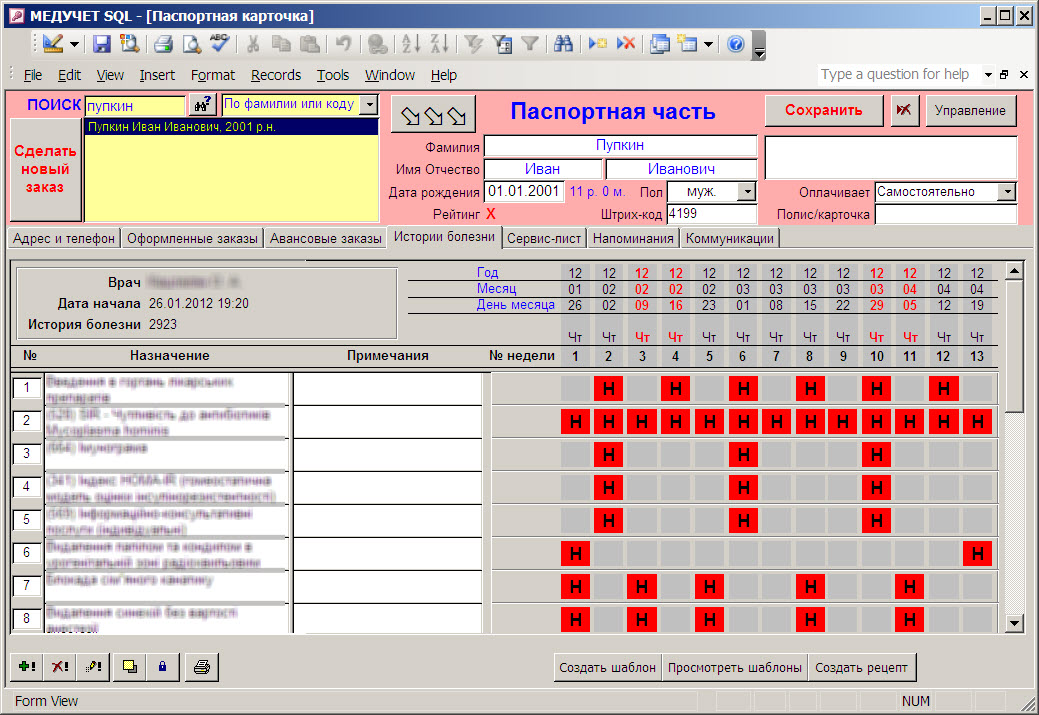The image size is (1039, 715).
Task: Open the Database Window icon
Action: coord(660,44)
